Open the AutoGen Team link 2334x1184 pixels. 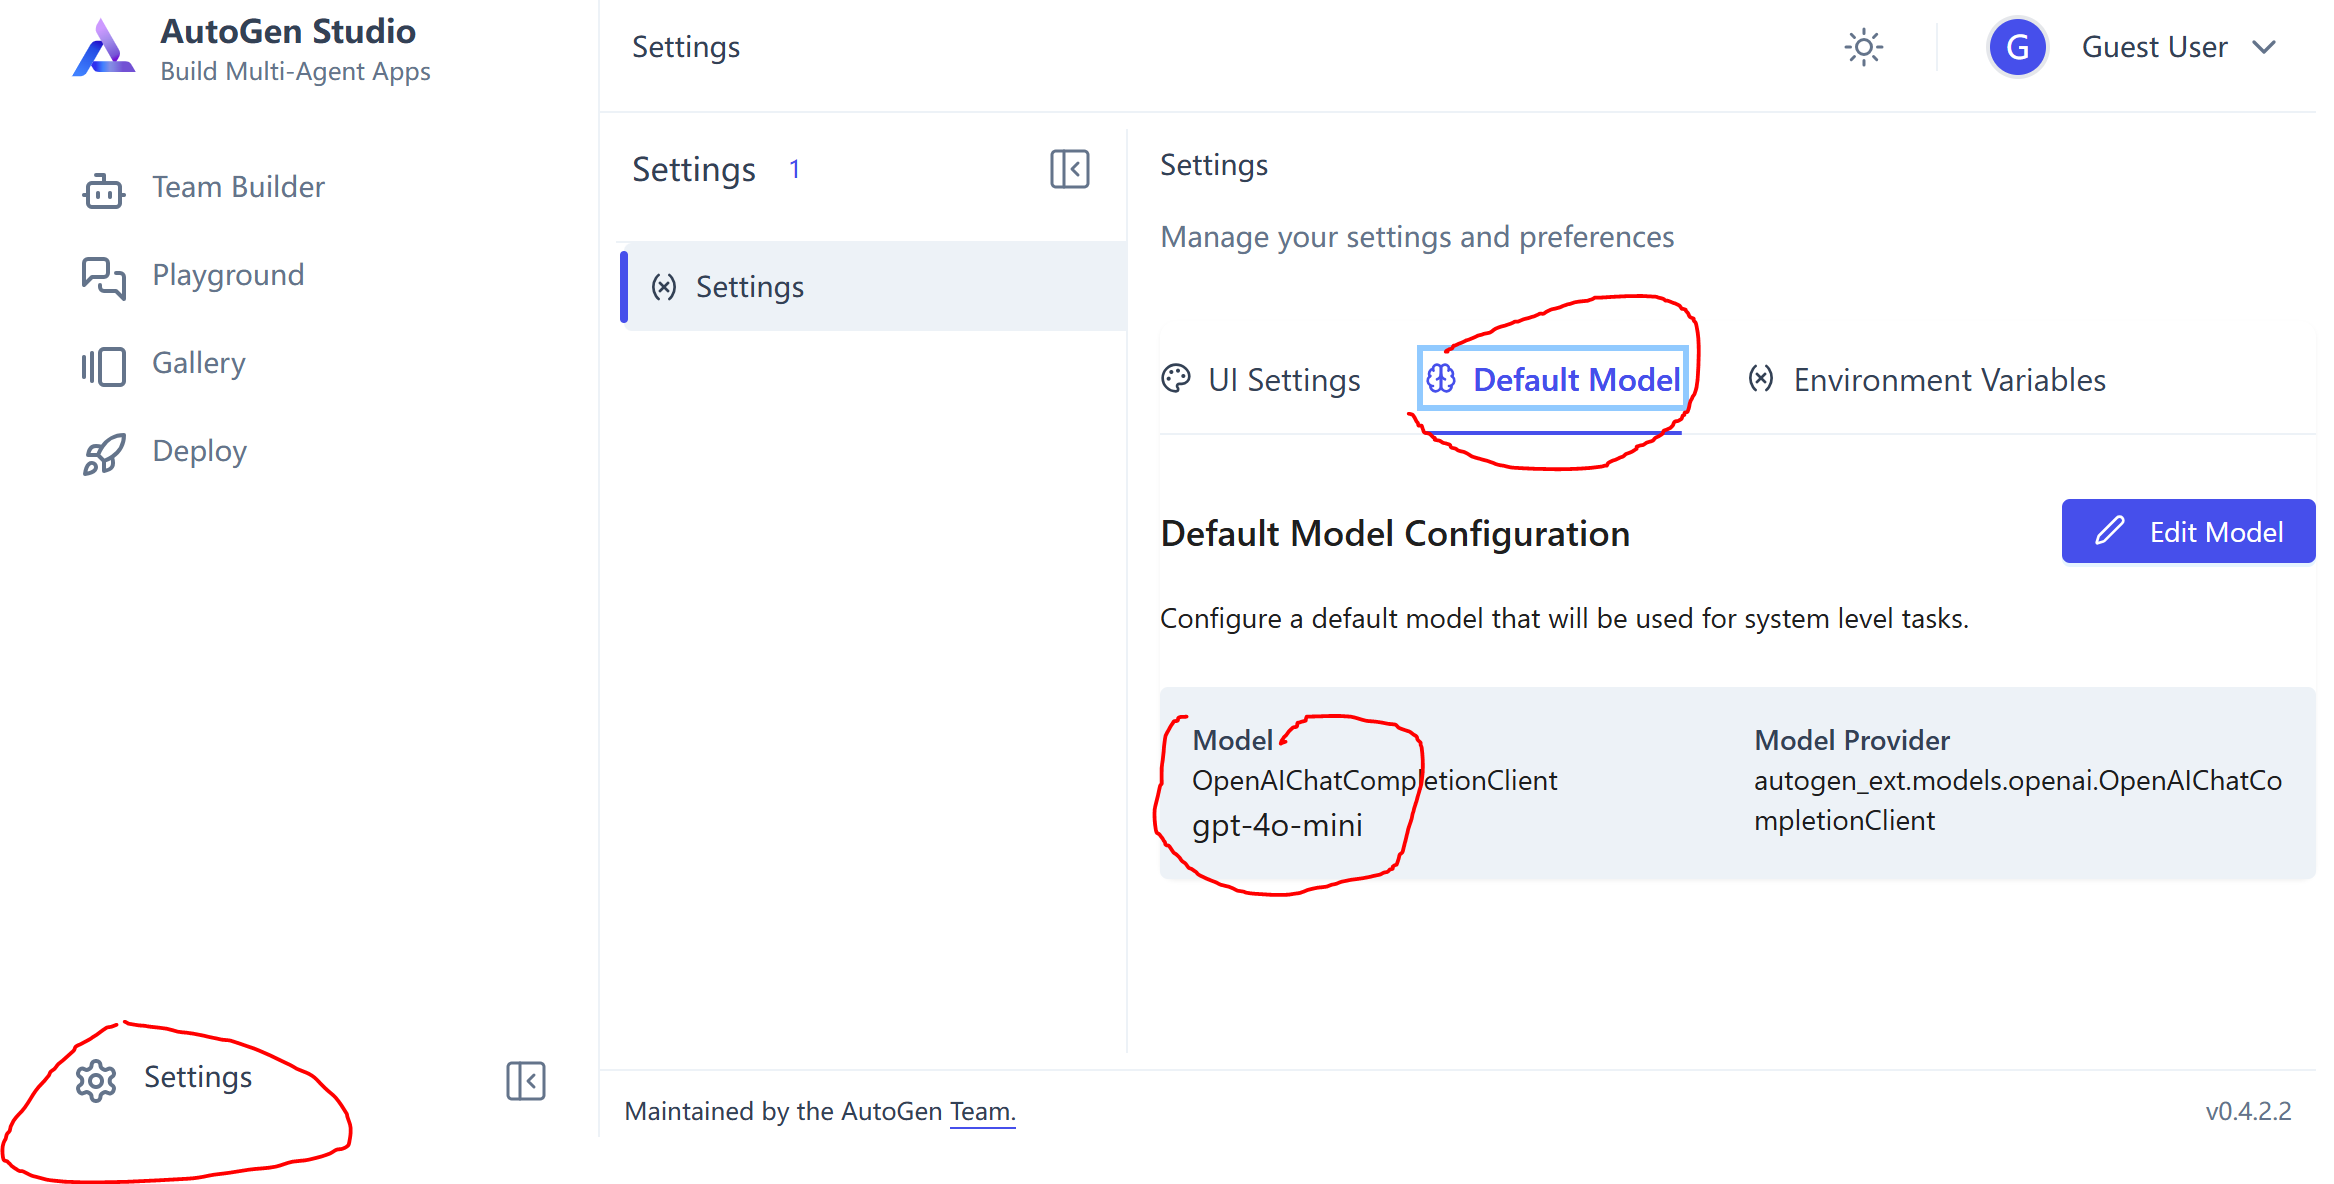click(981, 1111)
